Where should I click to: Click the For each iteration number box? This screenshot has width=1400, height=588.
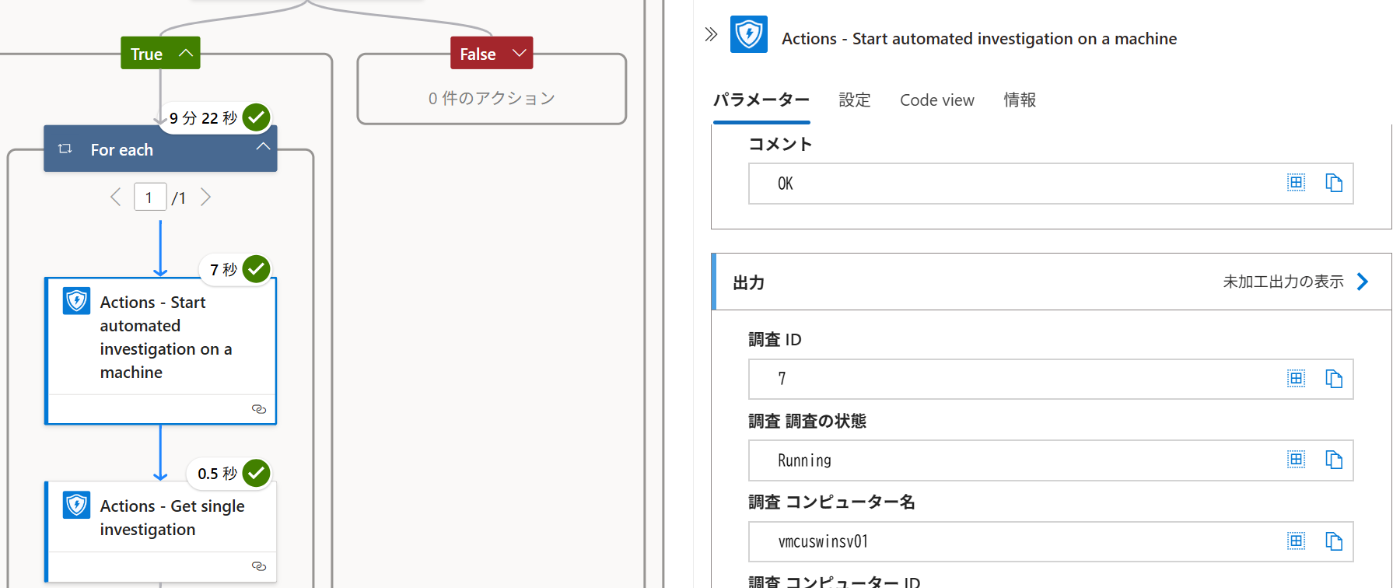tap(149, 197)
